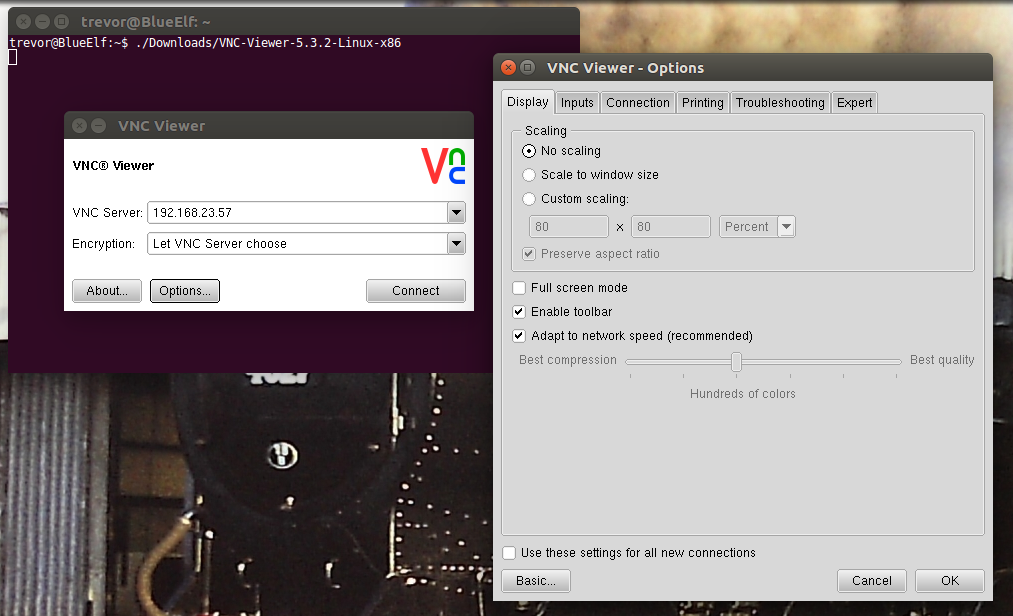The height and width of the screenshot is (616, 1013).
Task: Click the Options... button
Action: 185,291
